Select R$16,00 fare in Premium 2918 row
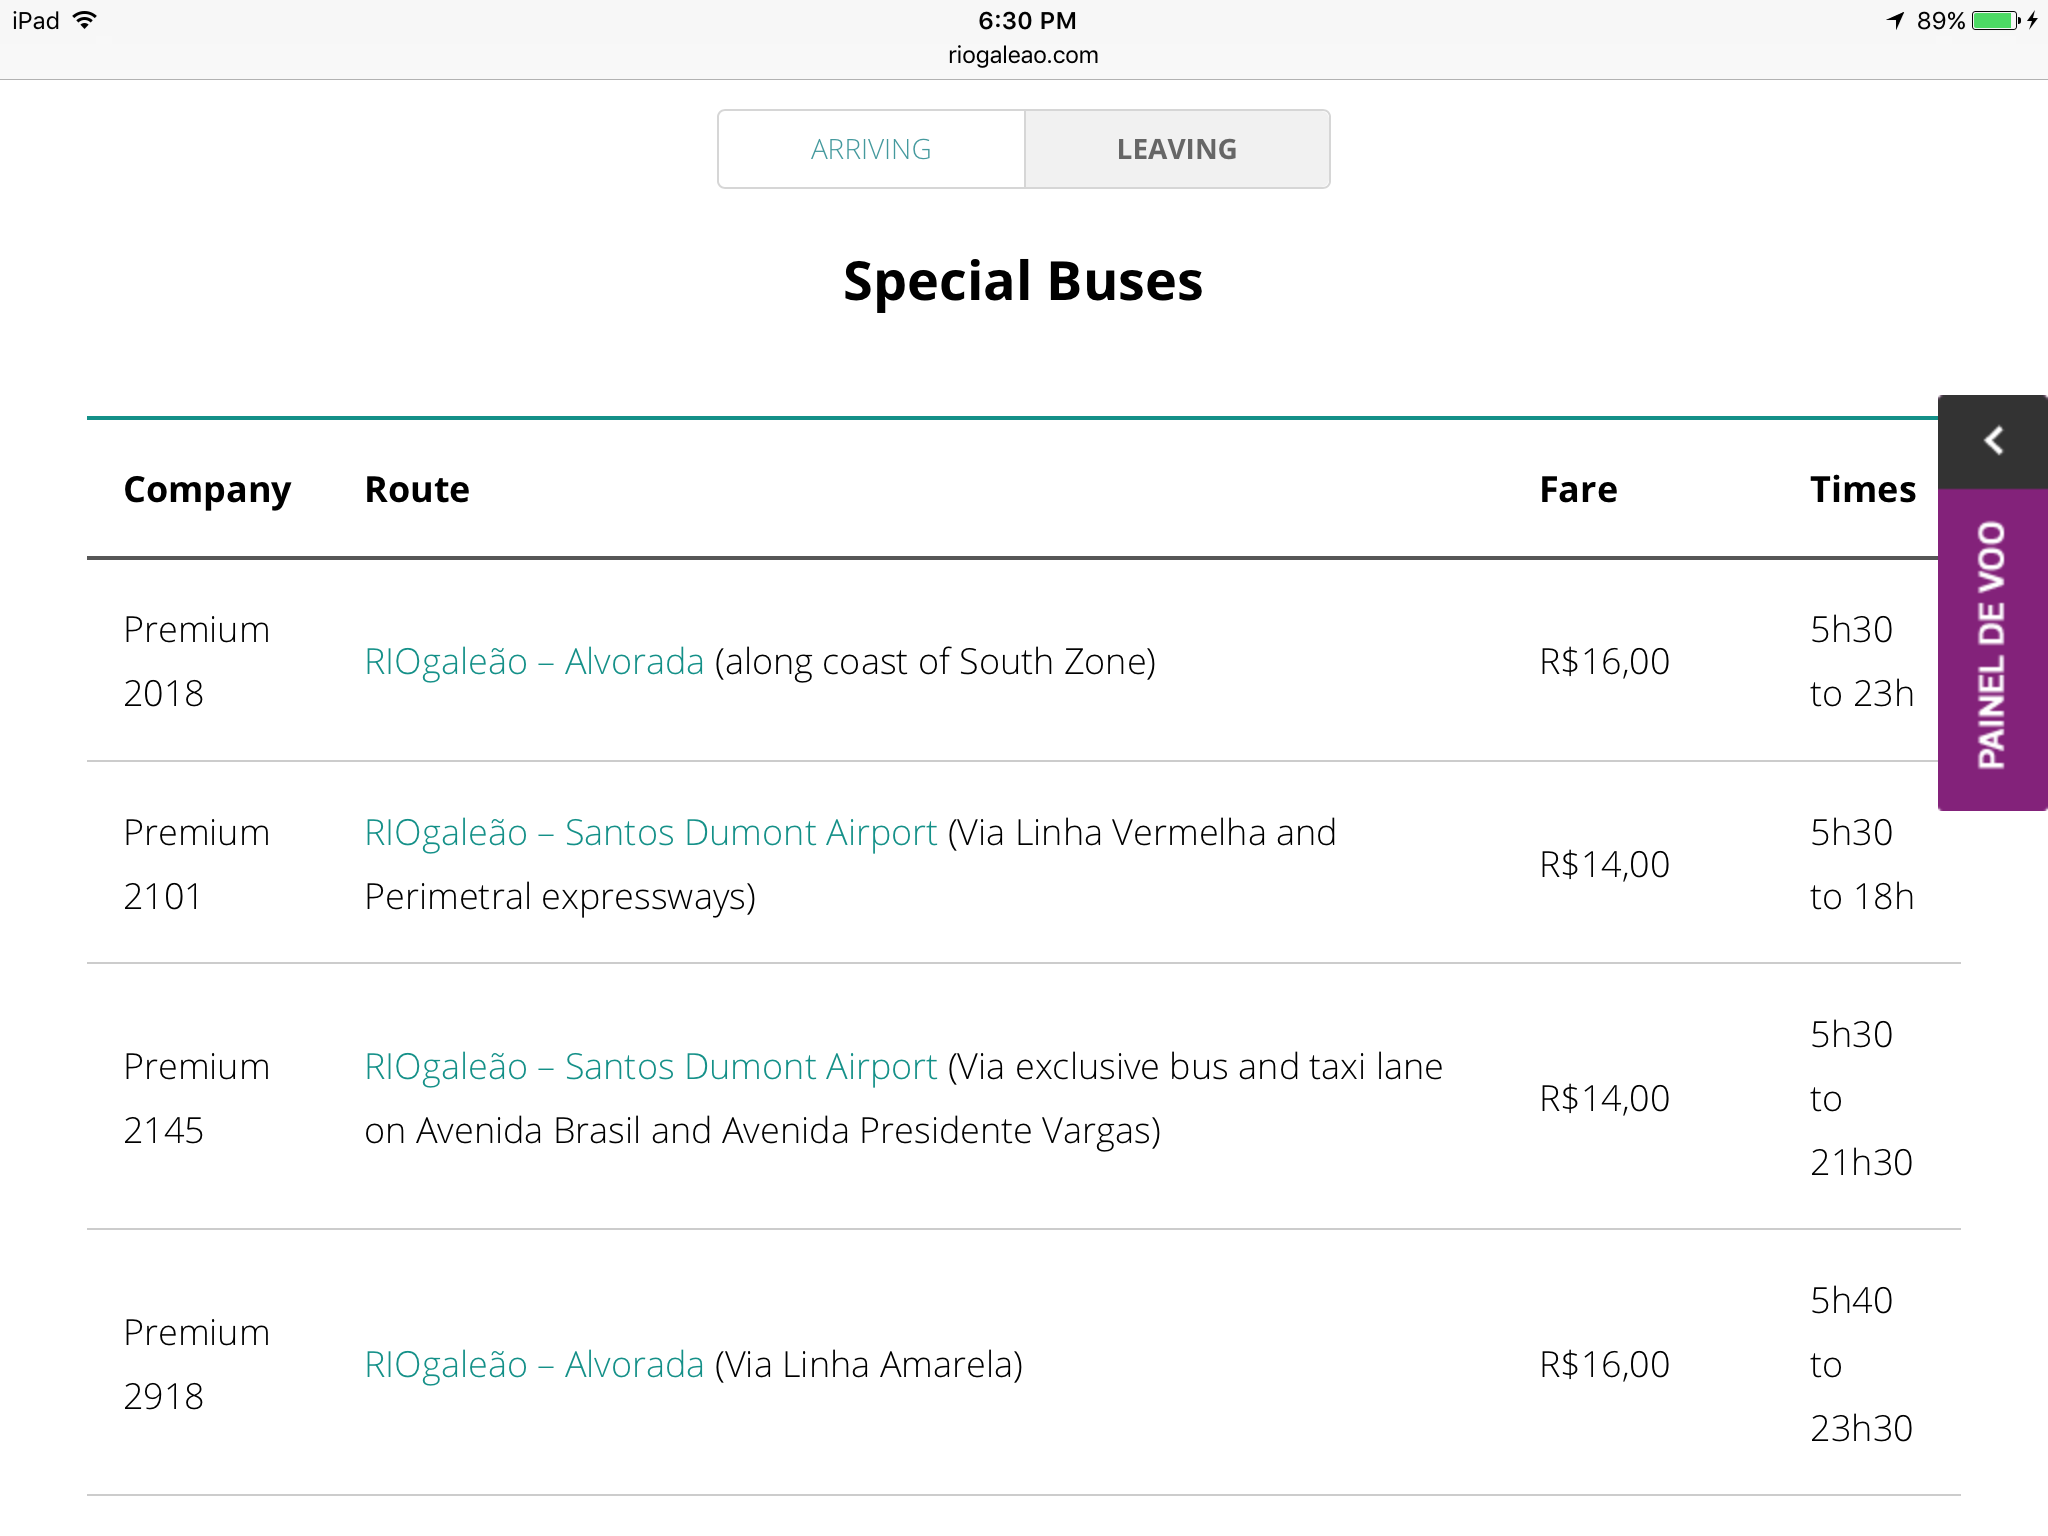The width and height of the screenshot is (2048, 1536). [1604, 1365]
